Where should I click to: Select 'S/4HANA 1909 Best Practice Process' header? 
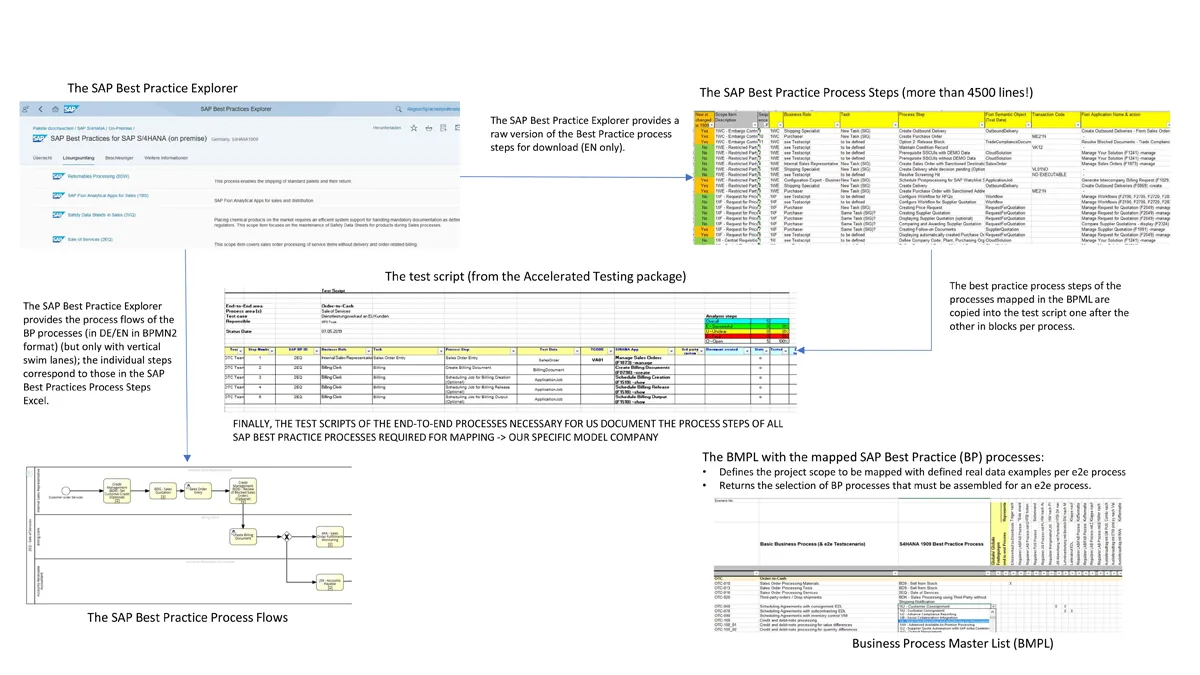tap(941, 543)
